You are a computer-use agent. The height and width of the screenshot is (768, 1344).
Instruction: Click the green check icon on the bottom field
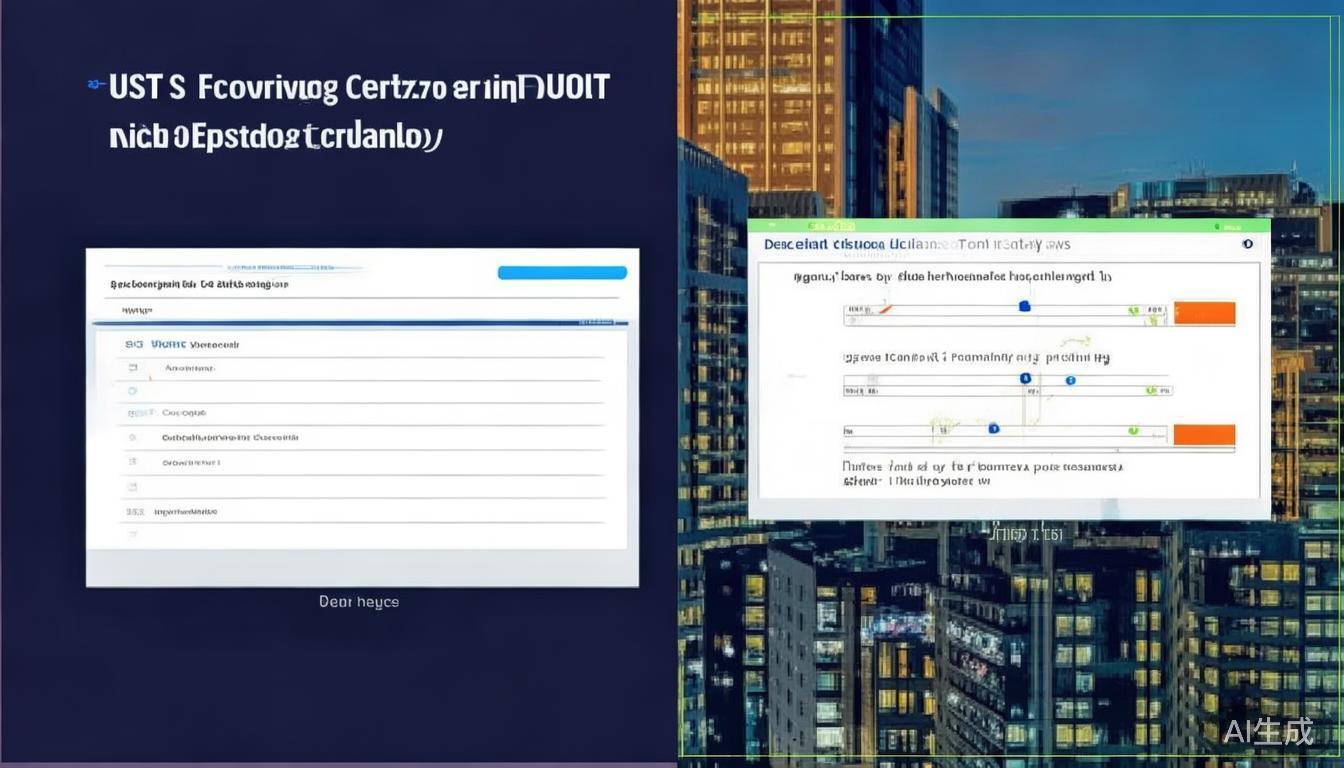click(x=1133, y=429)
